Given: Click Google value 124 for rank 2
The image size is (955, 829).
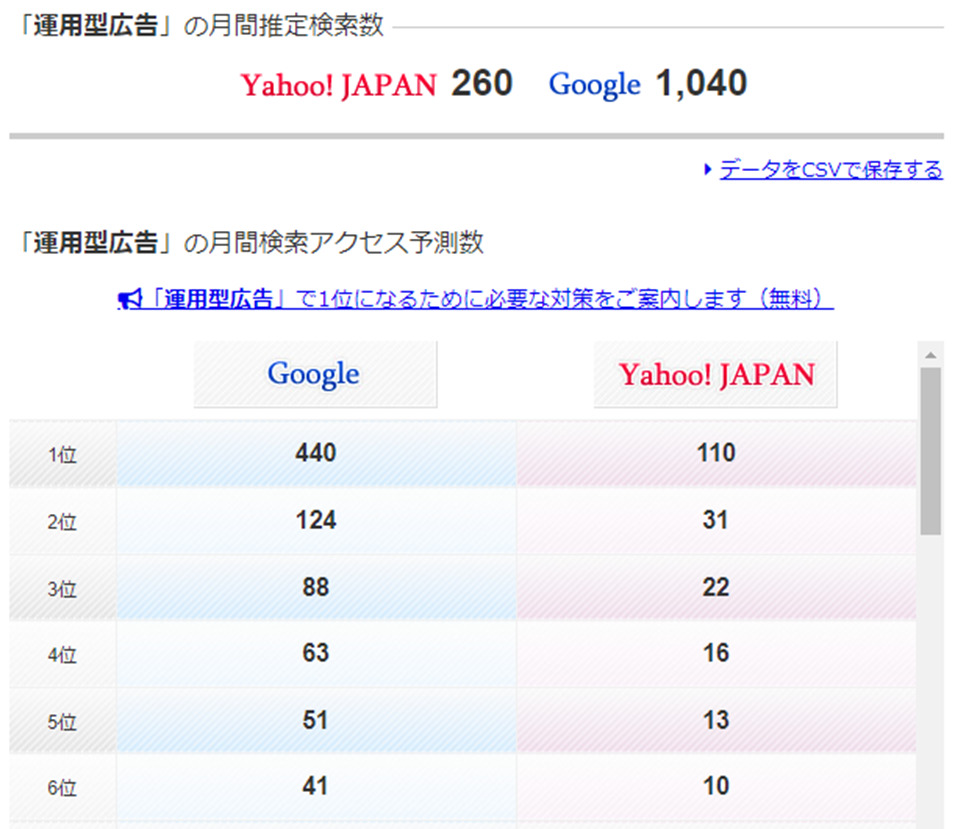Looking at the screenshot, I should 315,520.
